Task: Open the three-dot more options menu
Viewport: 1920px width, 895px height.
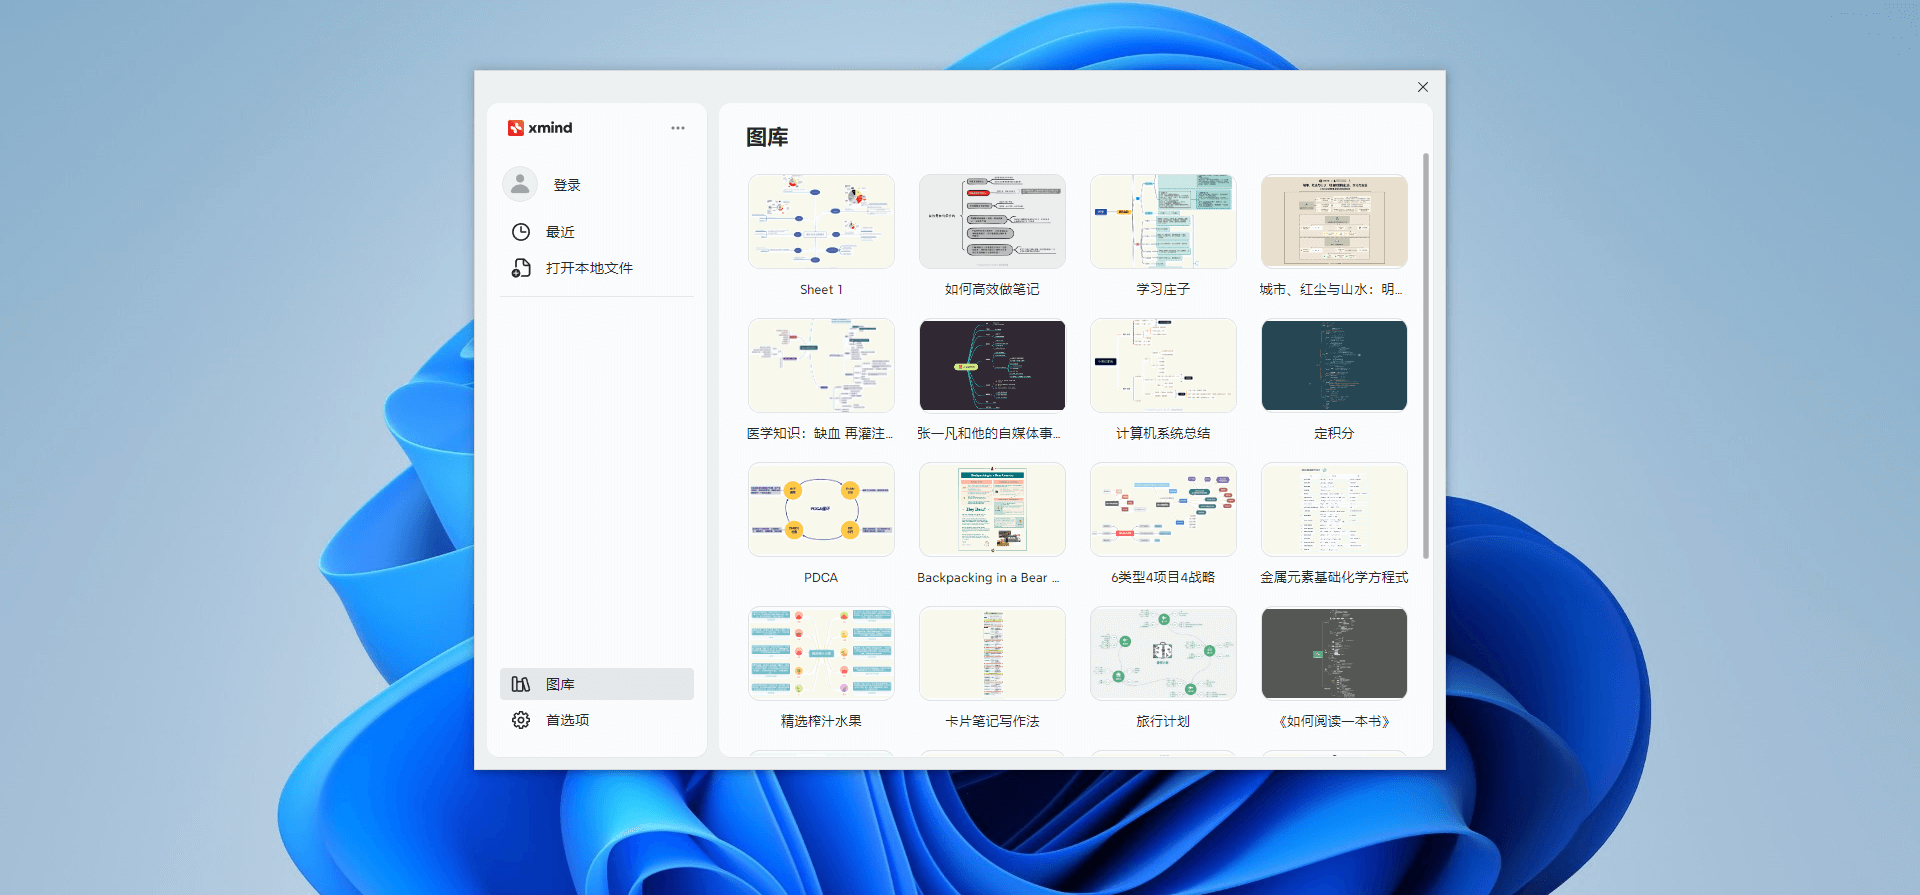Action: (678, 128)
